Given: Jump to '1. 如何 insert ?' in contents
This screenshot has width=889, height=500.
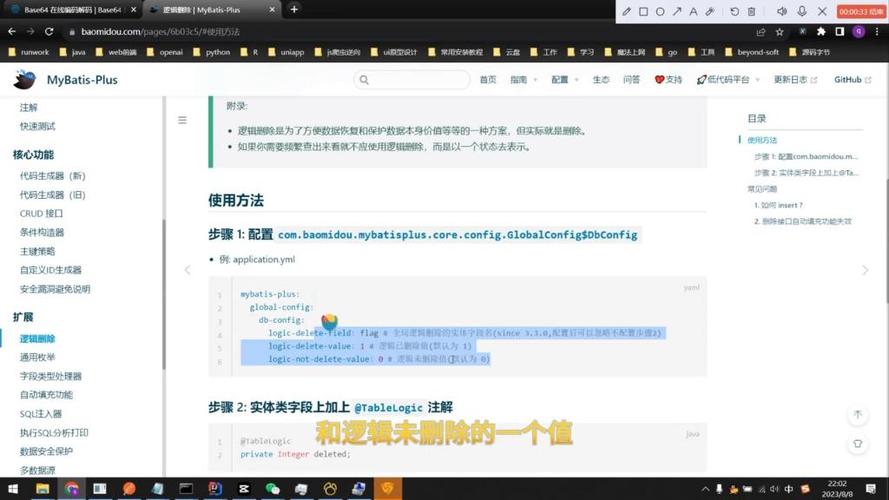Looking at the screenshot, I should pos(778,205).
